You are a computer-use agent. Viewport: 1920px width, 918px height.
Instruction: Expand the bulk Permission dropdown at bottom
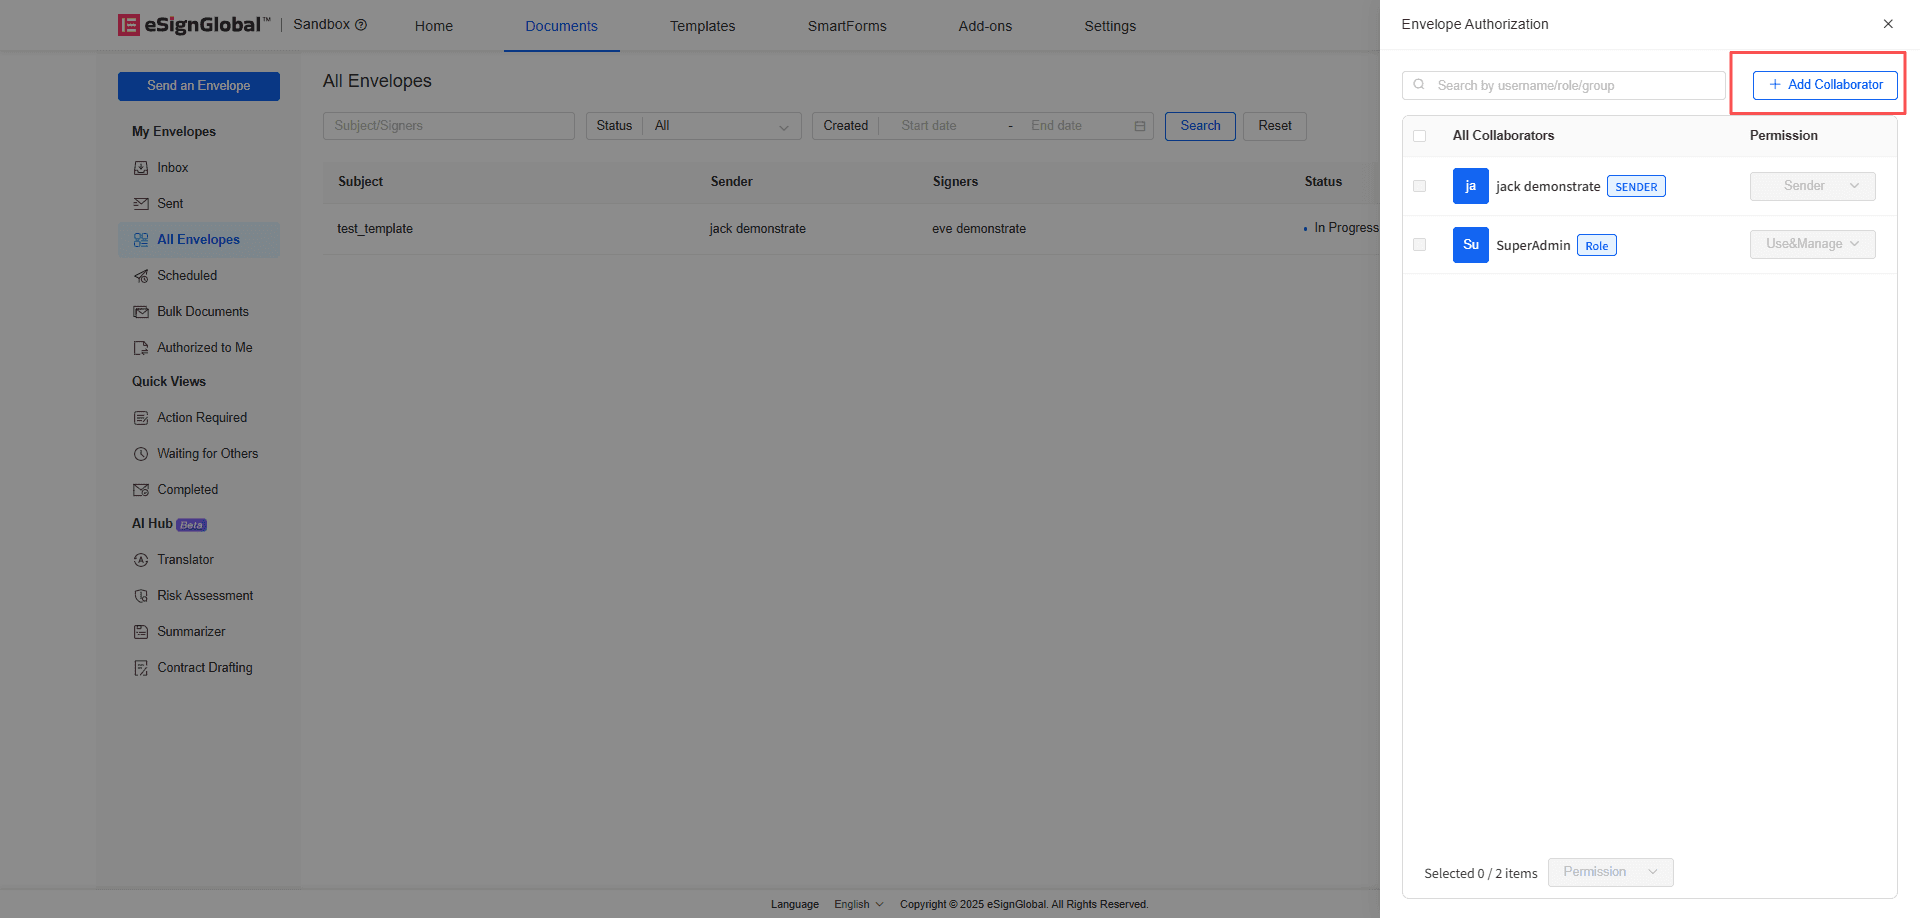[x=1610, y=872]
